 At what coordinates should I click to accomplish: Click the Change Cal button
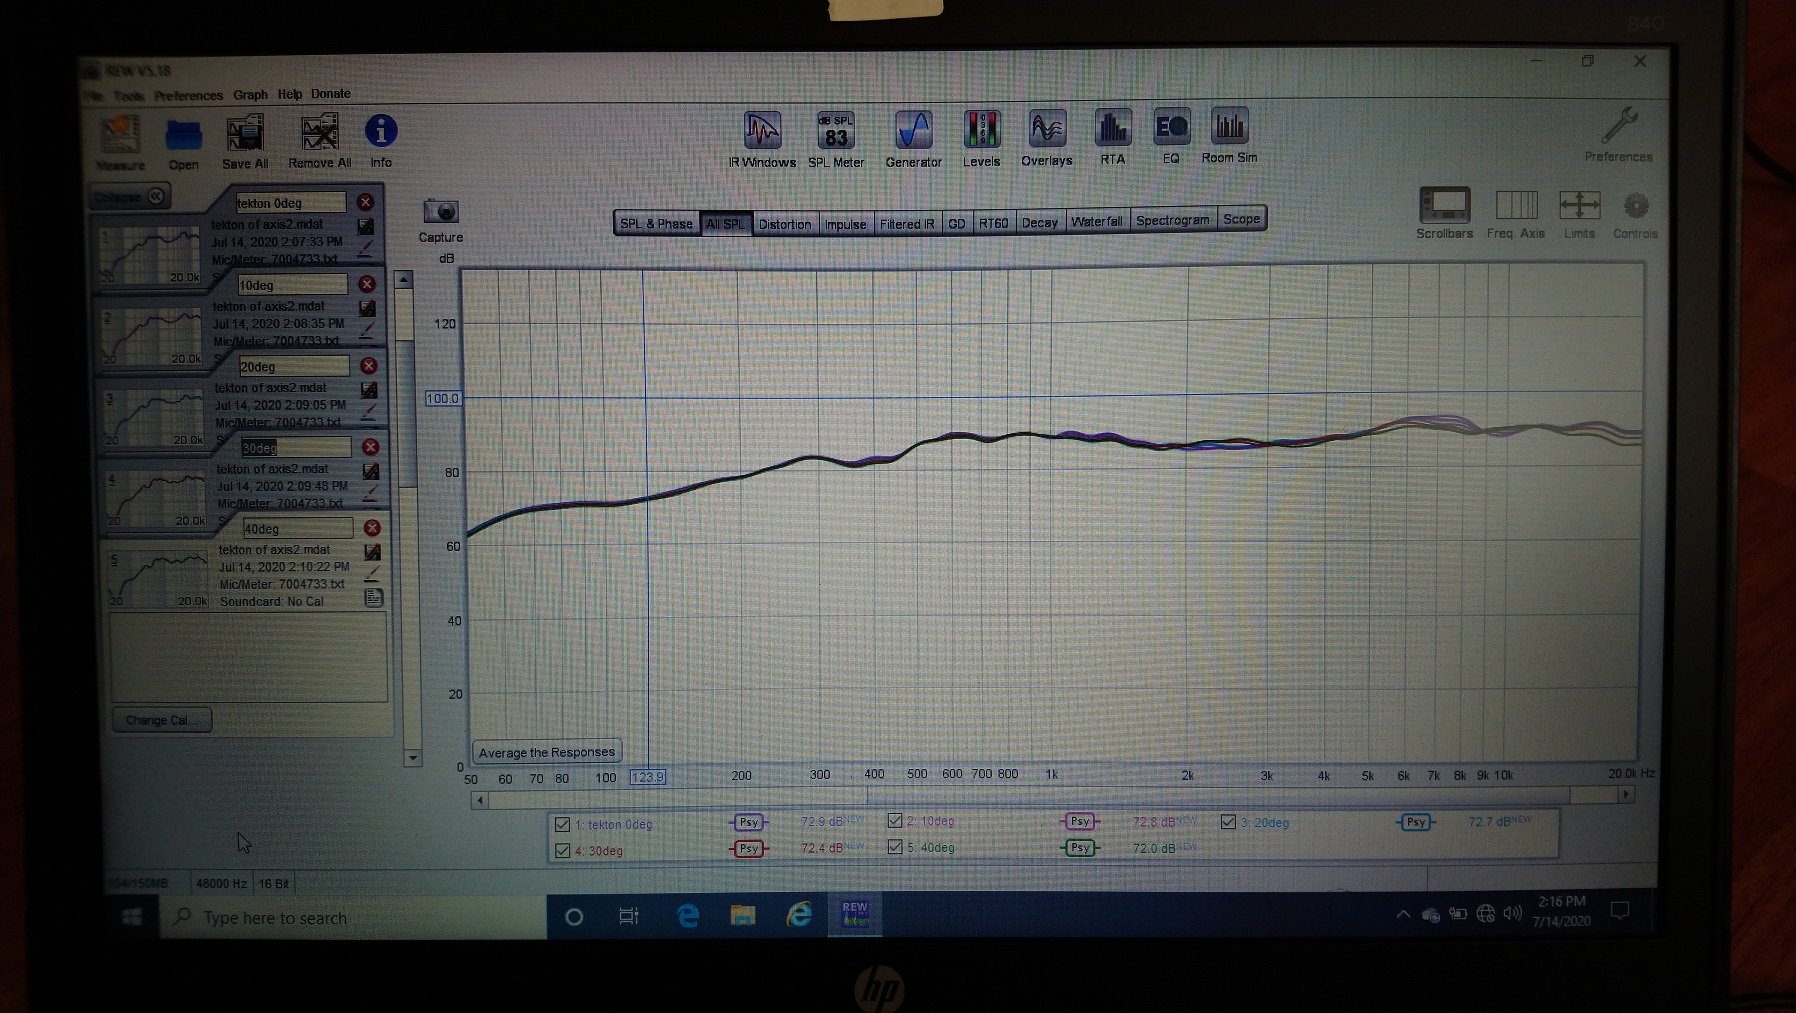pos(160,720)
